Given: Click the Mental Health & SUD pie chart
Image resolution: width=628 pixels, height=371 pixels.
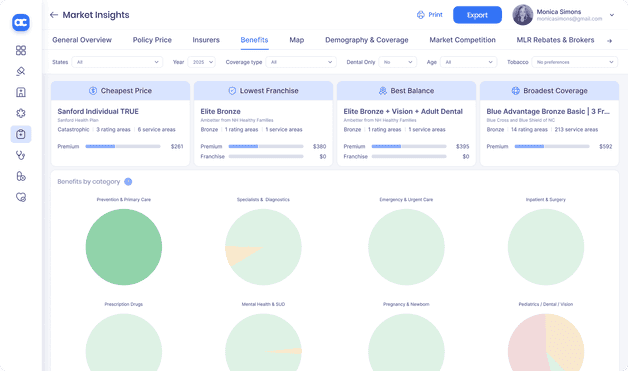Looking at the screenshot, I should coord(263,342).
